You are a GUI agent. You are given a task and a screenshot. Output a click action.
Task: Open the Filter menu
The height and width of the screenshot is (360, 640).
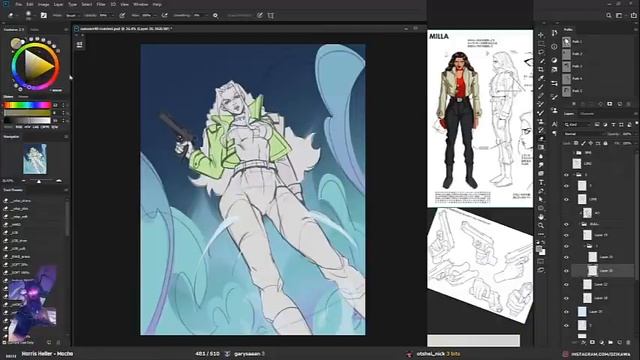[x=101, y=4]
